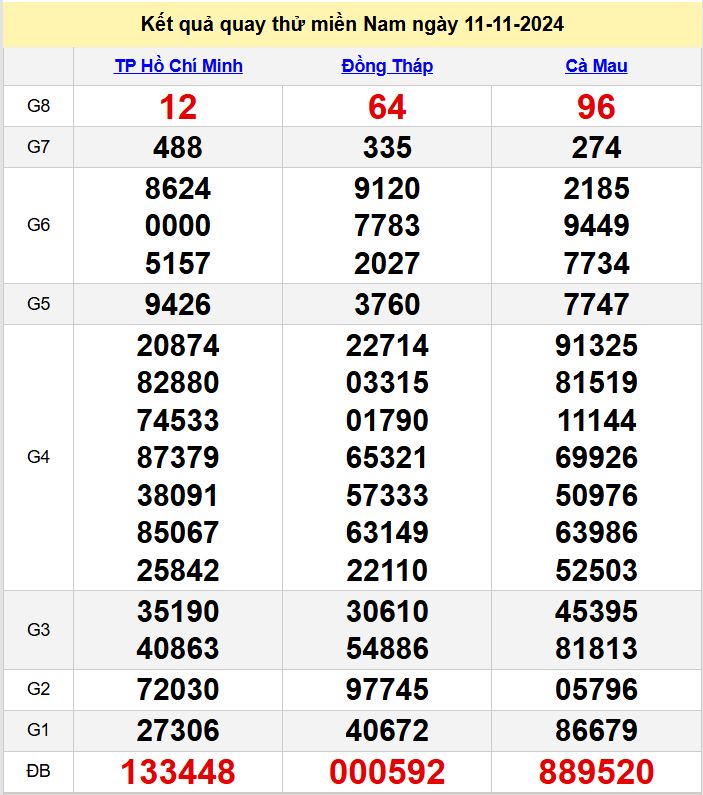703x795 pixels.
Task: Select G2 number 05796
Action: tap(597, 690)
